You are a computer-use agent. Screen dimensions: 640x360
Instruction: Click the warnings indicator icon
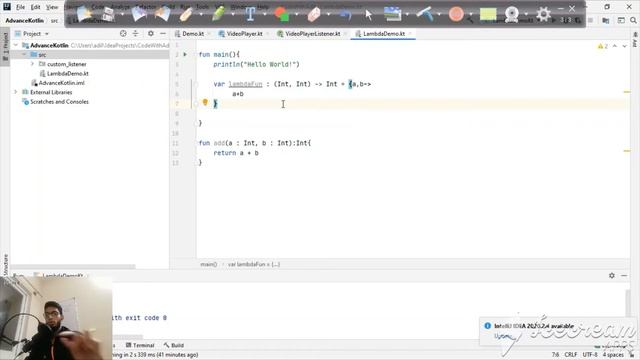pos(602,46)
